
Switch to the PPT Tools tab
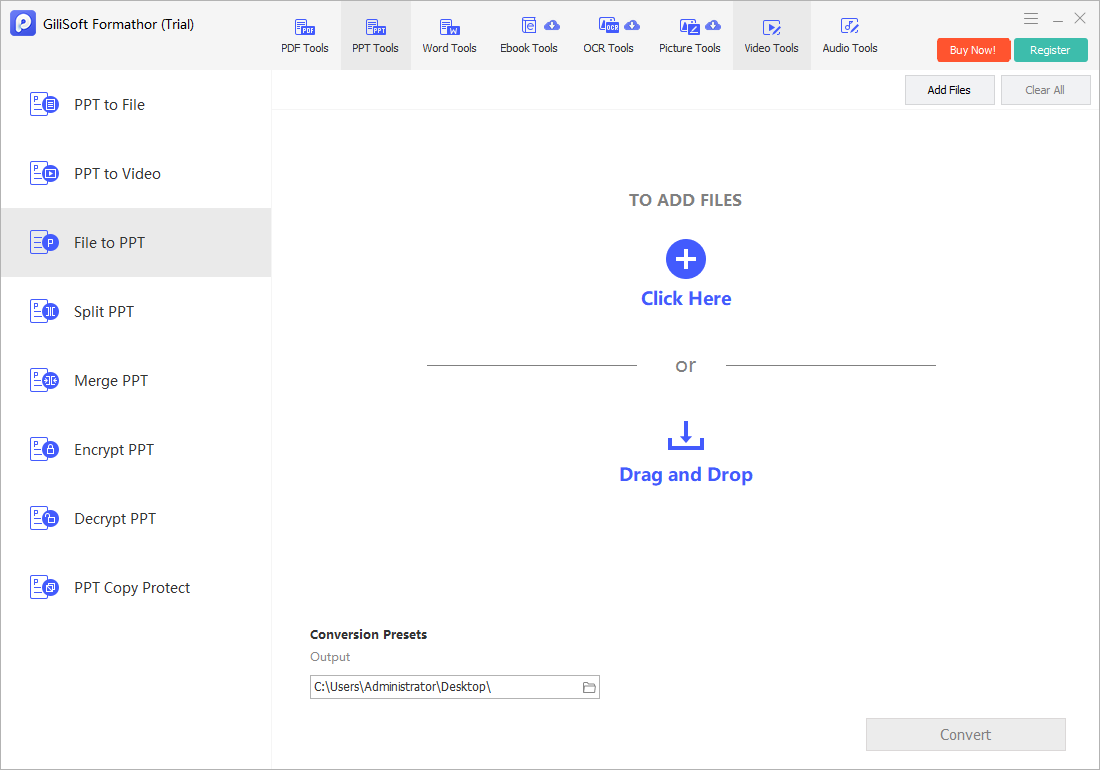pos(375,36)
